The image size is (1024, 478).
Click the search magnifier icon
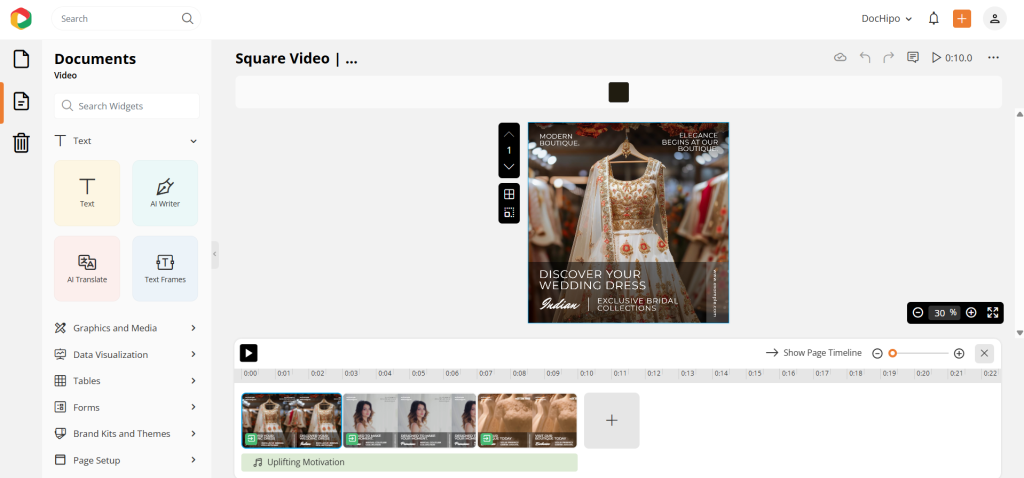187,18
